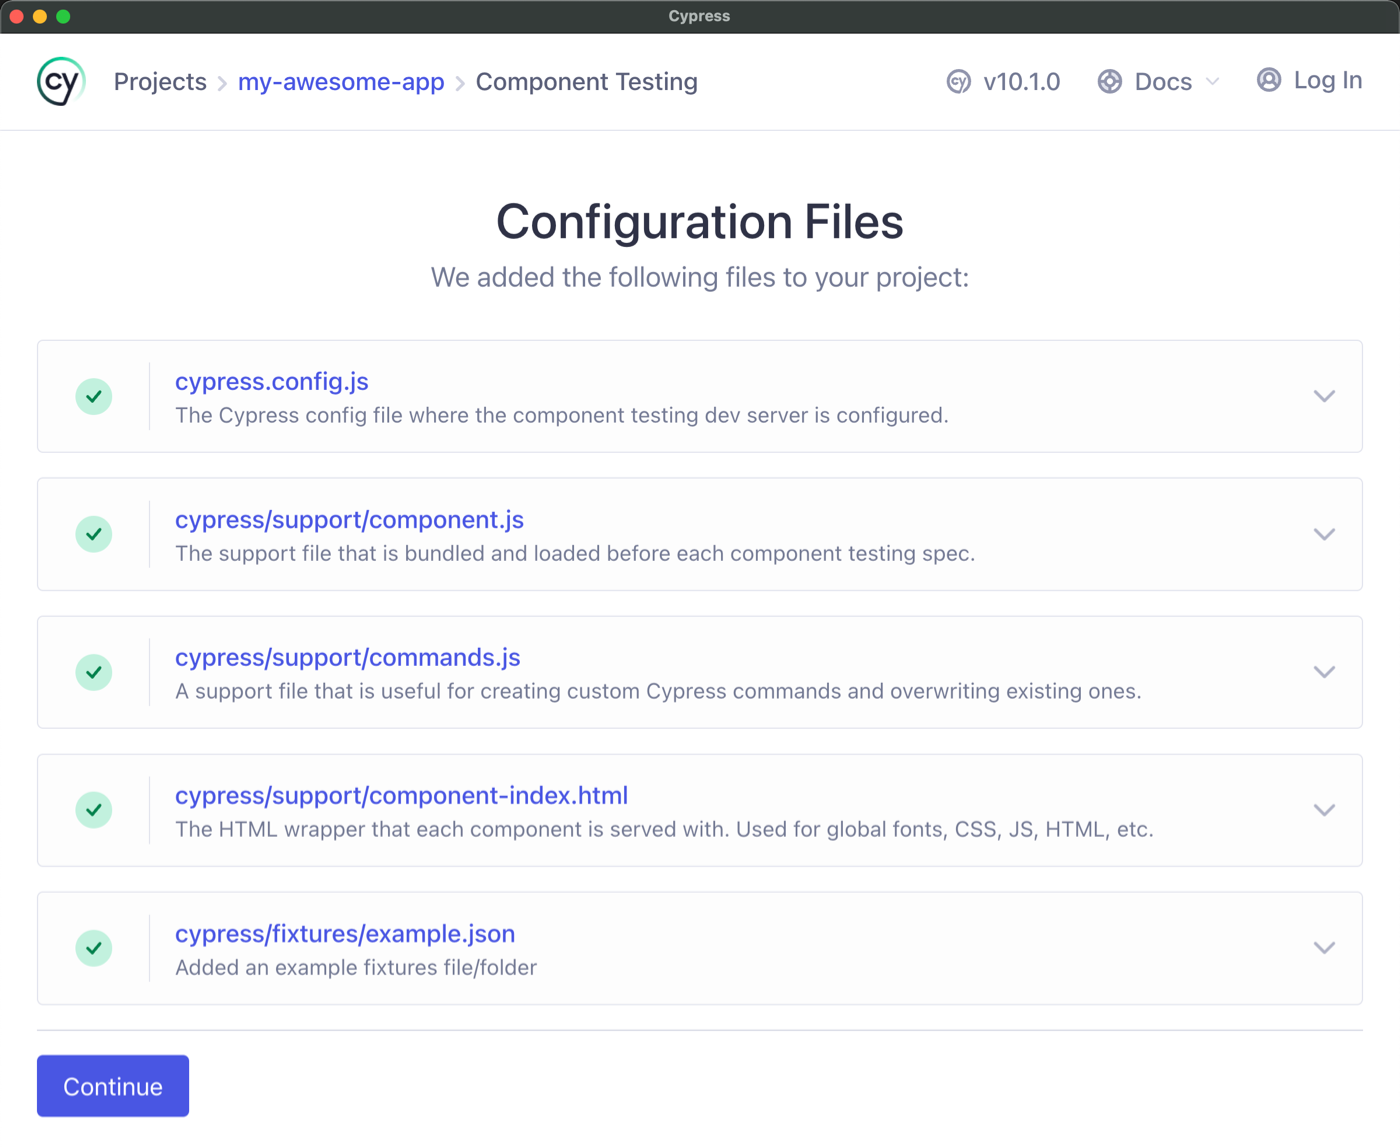The image size is (1400, 1148).
Task: Click the Cypress logo in the header
Action: pyautogui.click(x=59, y=81)
